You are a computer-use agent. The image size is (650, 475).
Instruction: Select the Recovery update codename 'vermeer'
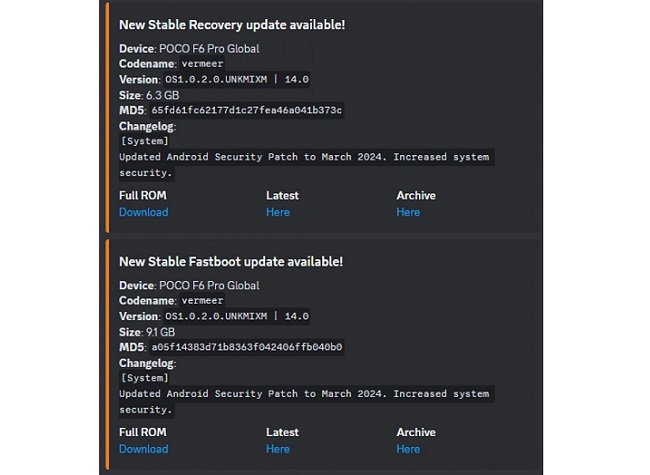pos(202,64)
